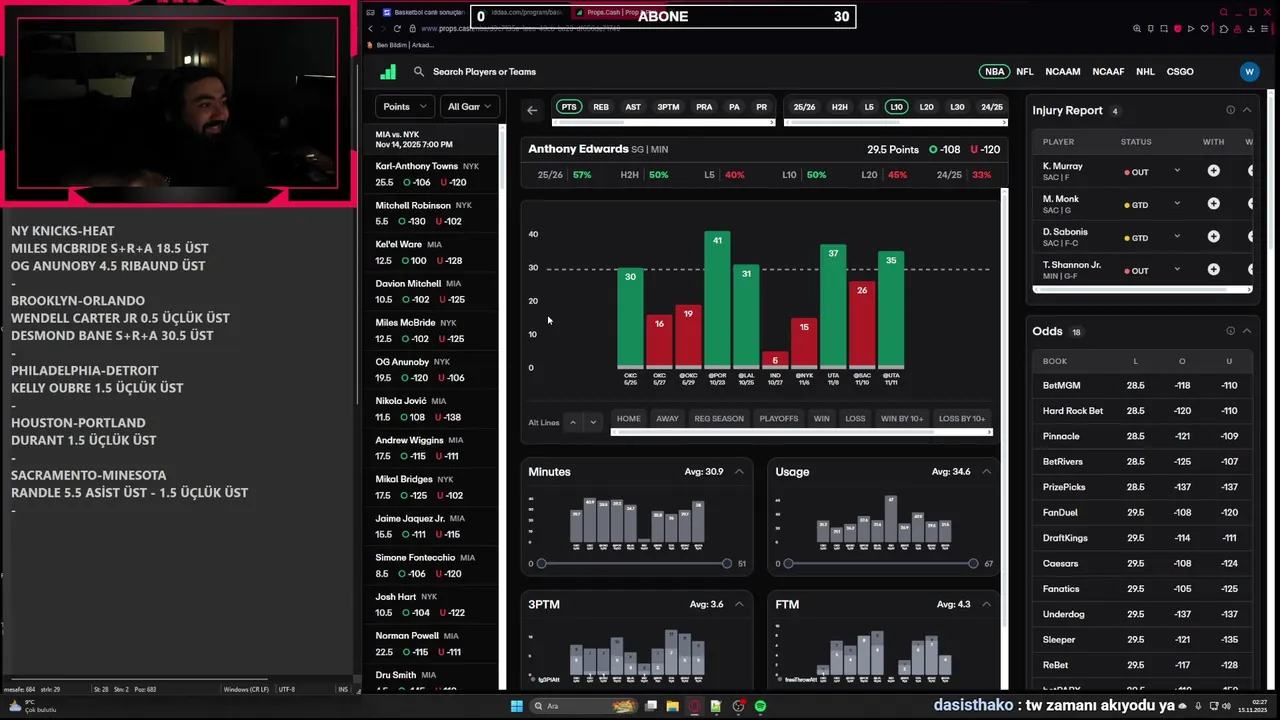The image size is (1280, 720).
Task: Toggle the H2H game range filter
Action: (x=840, y=107)
